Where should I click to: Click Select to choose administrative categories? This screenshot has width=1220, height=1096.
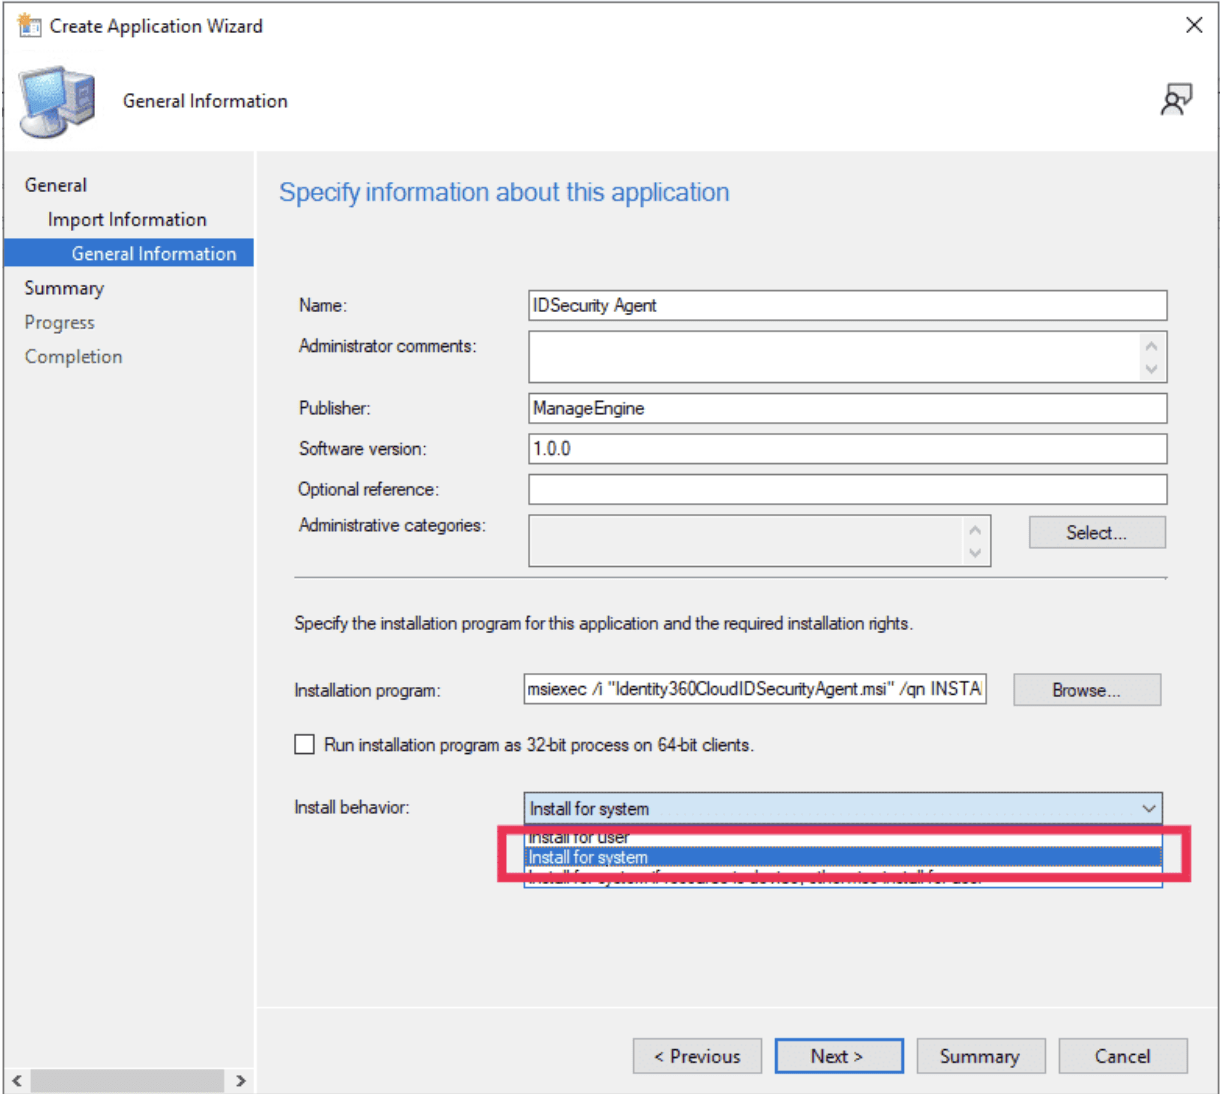[1096, 532]
